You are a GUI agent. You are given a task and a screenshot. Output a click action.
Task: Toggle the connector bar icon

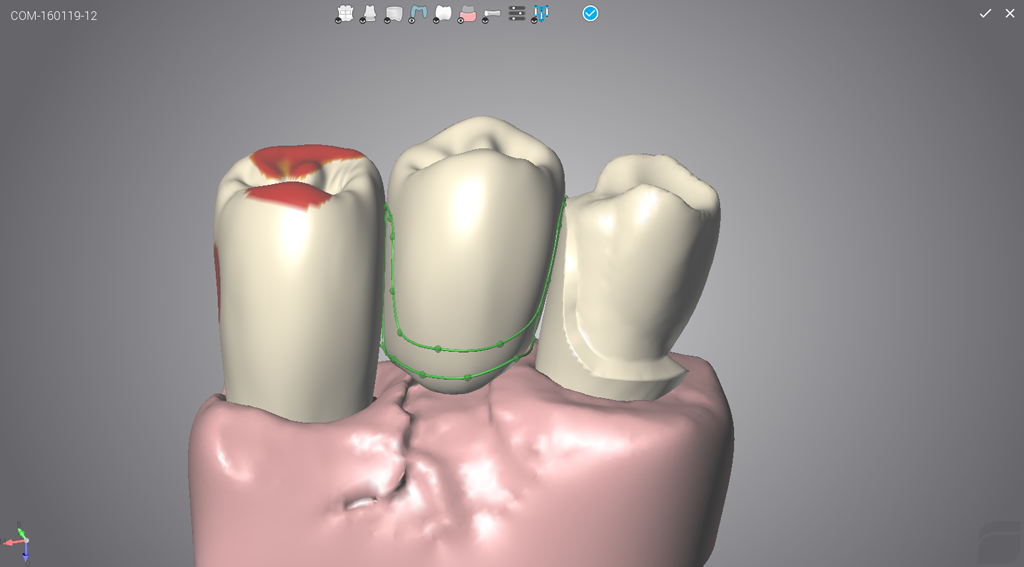pyautogui.click(x=491, y=14)
